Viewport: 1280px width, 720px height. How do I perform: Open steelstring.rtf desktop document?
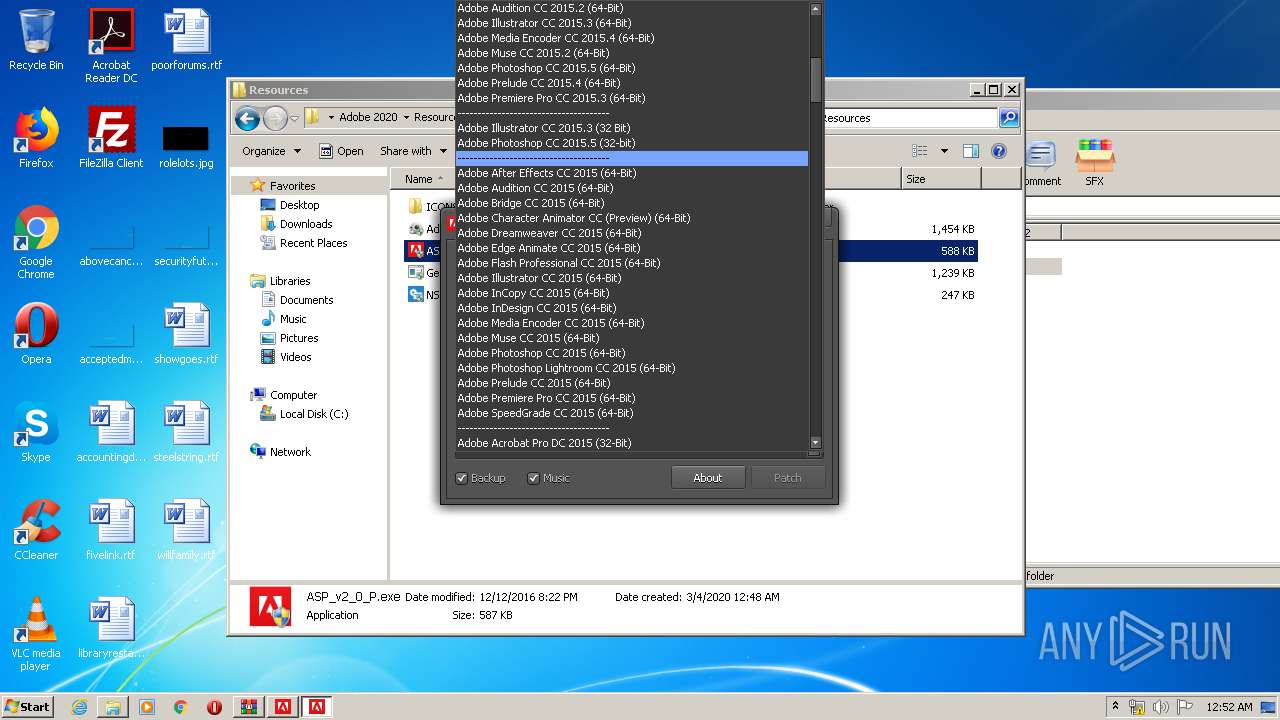tap(187, 432)
